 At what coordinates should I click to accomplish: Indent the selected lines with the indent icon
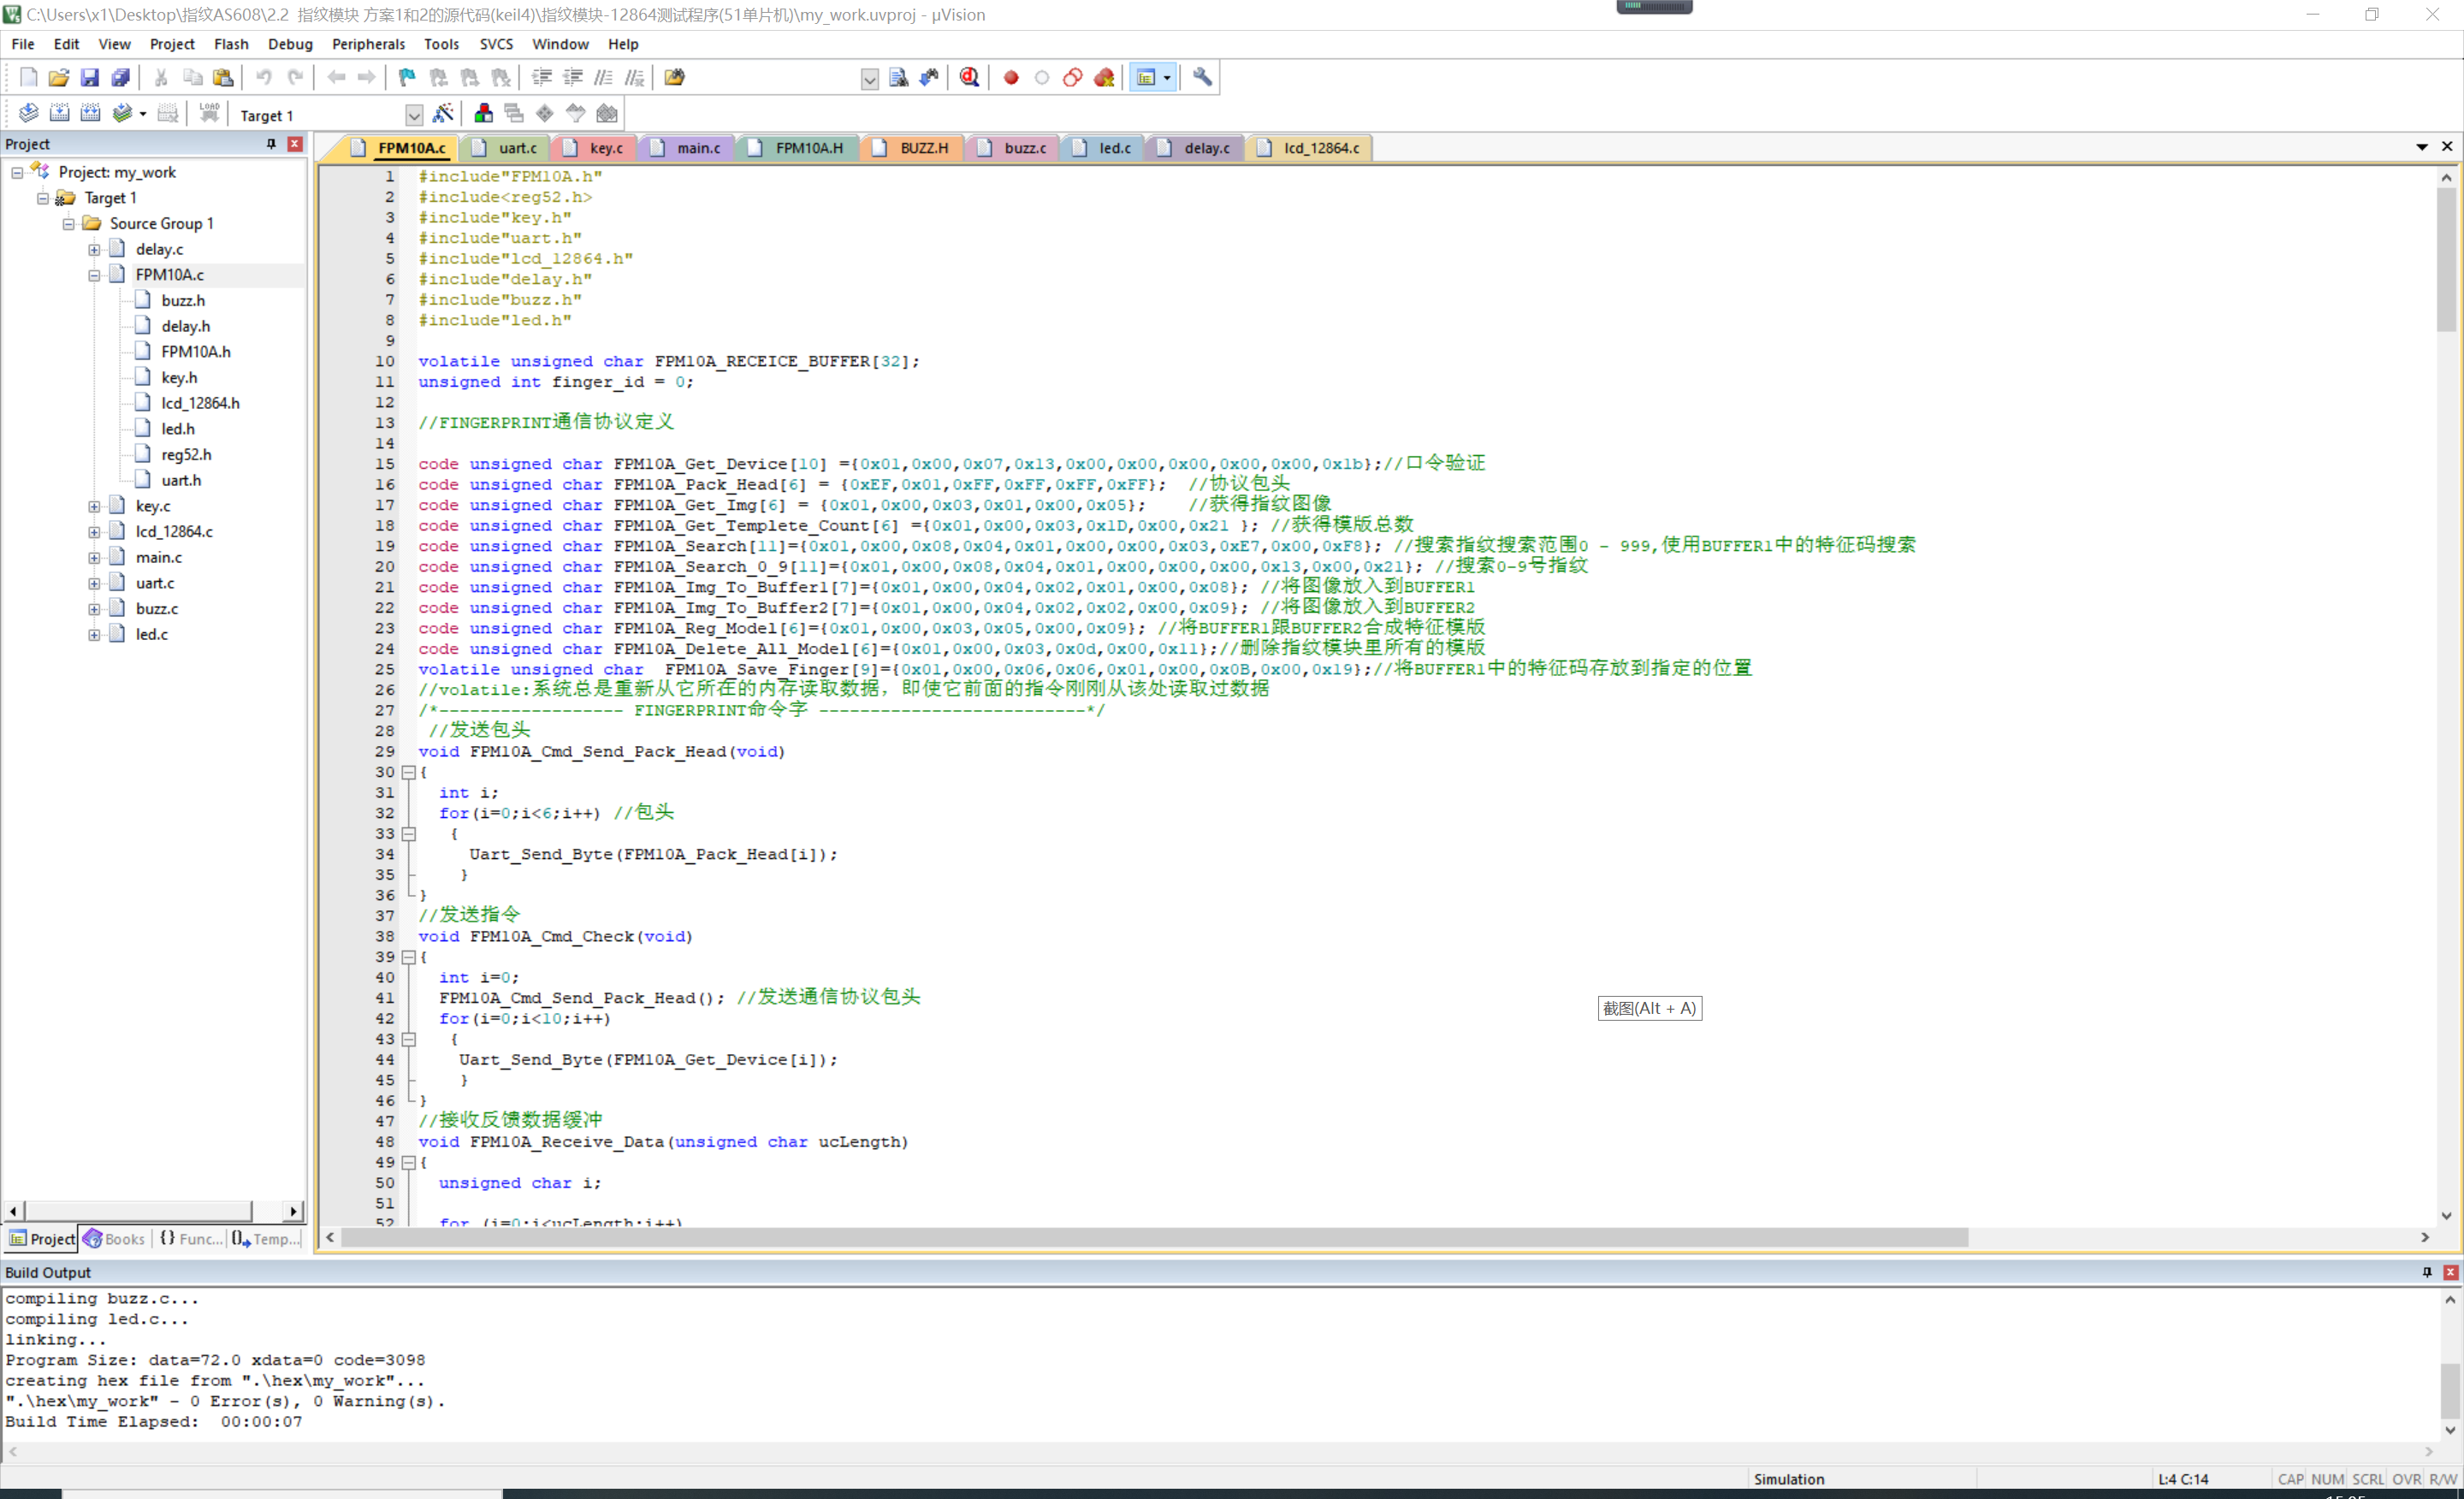542,77
